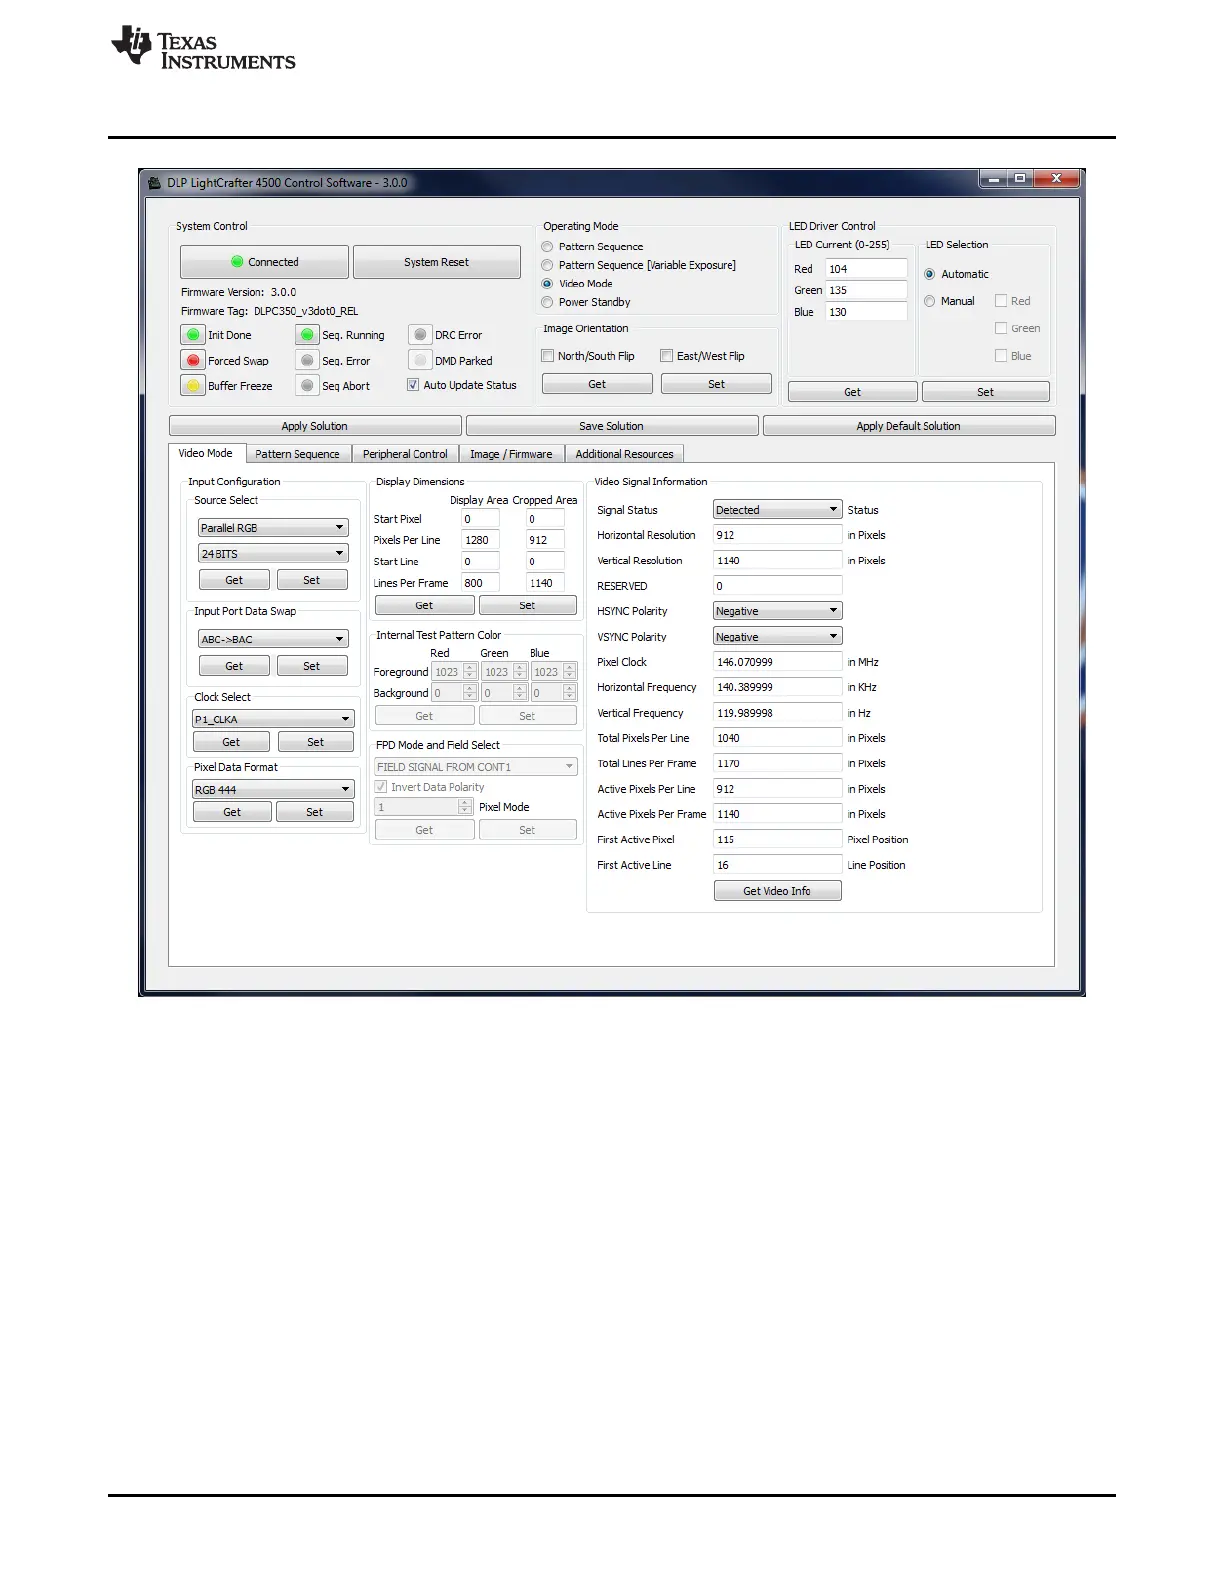Image resolution: width=1224 pixels, height=1584 pixels.
Task: Click the Pixel Clock value field
Action: coord(777,662)
